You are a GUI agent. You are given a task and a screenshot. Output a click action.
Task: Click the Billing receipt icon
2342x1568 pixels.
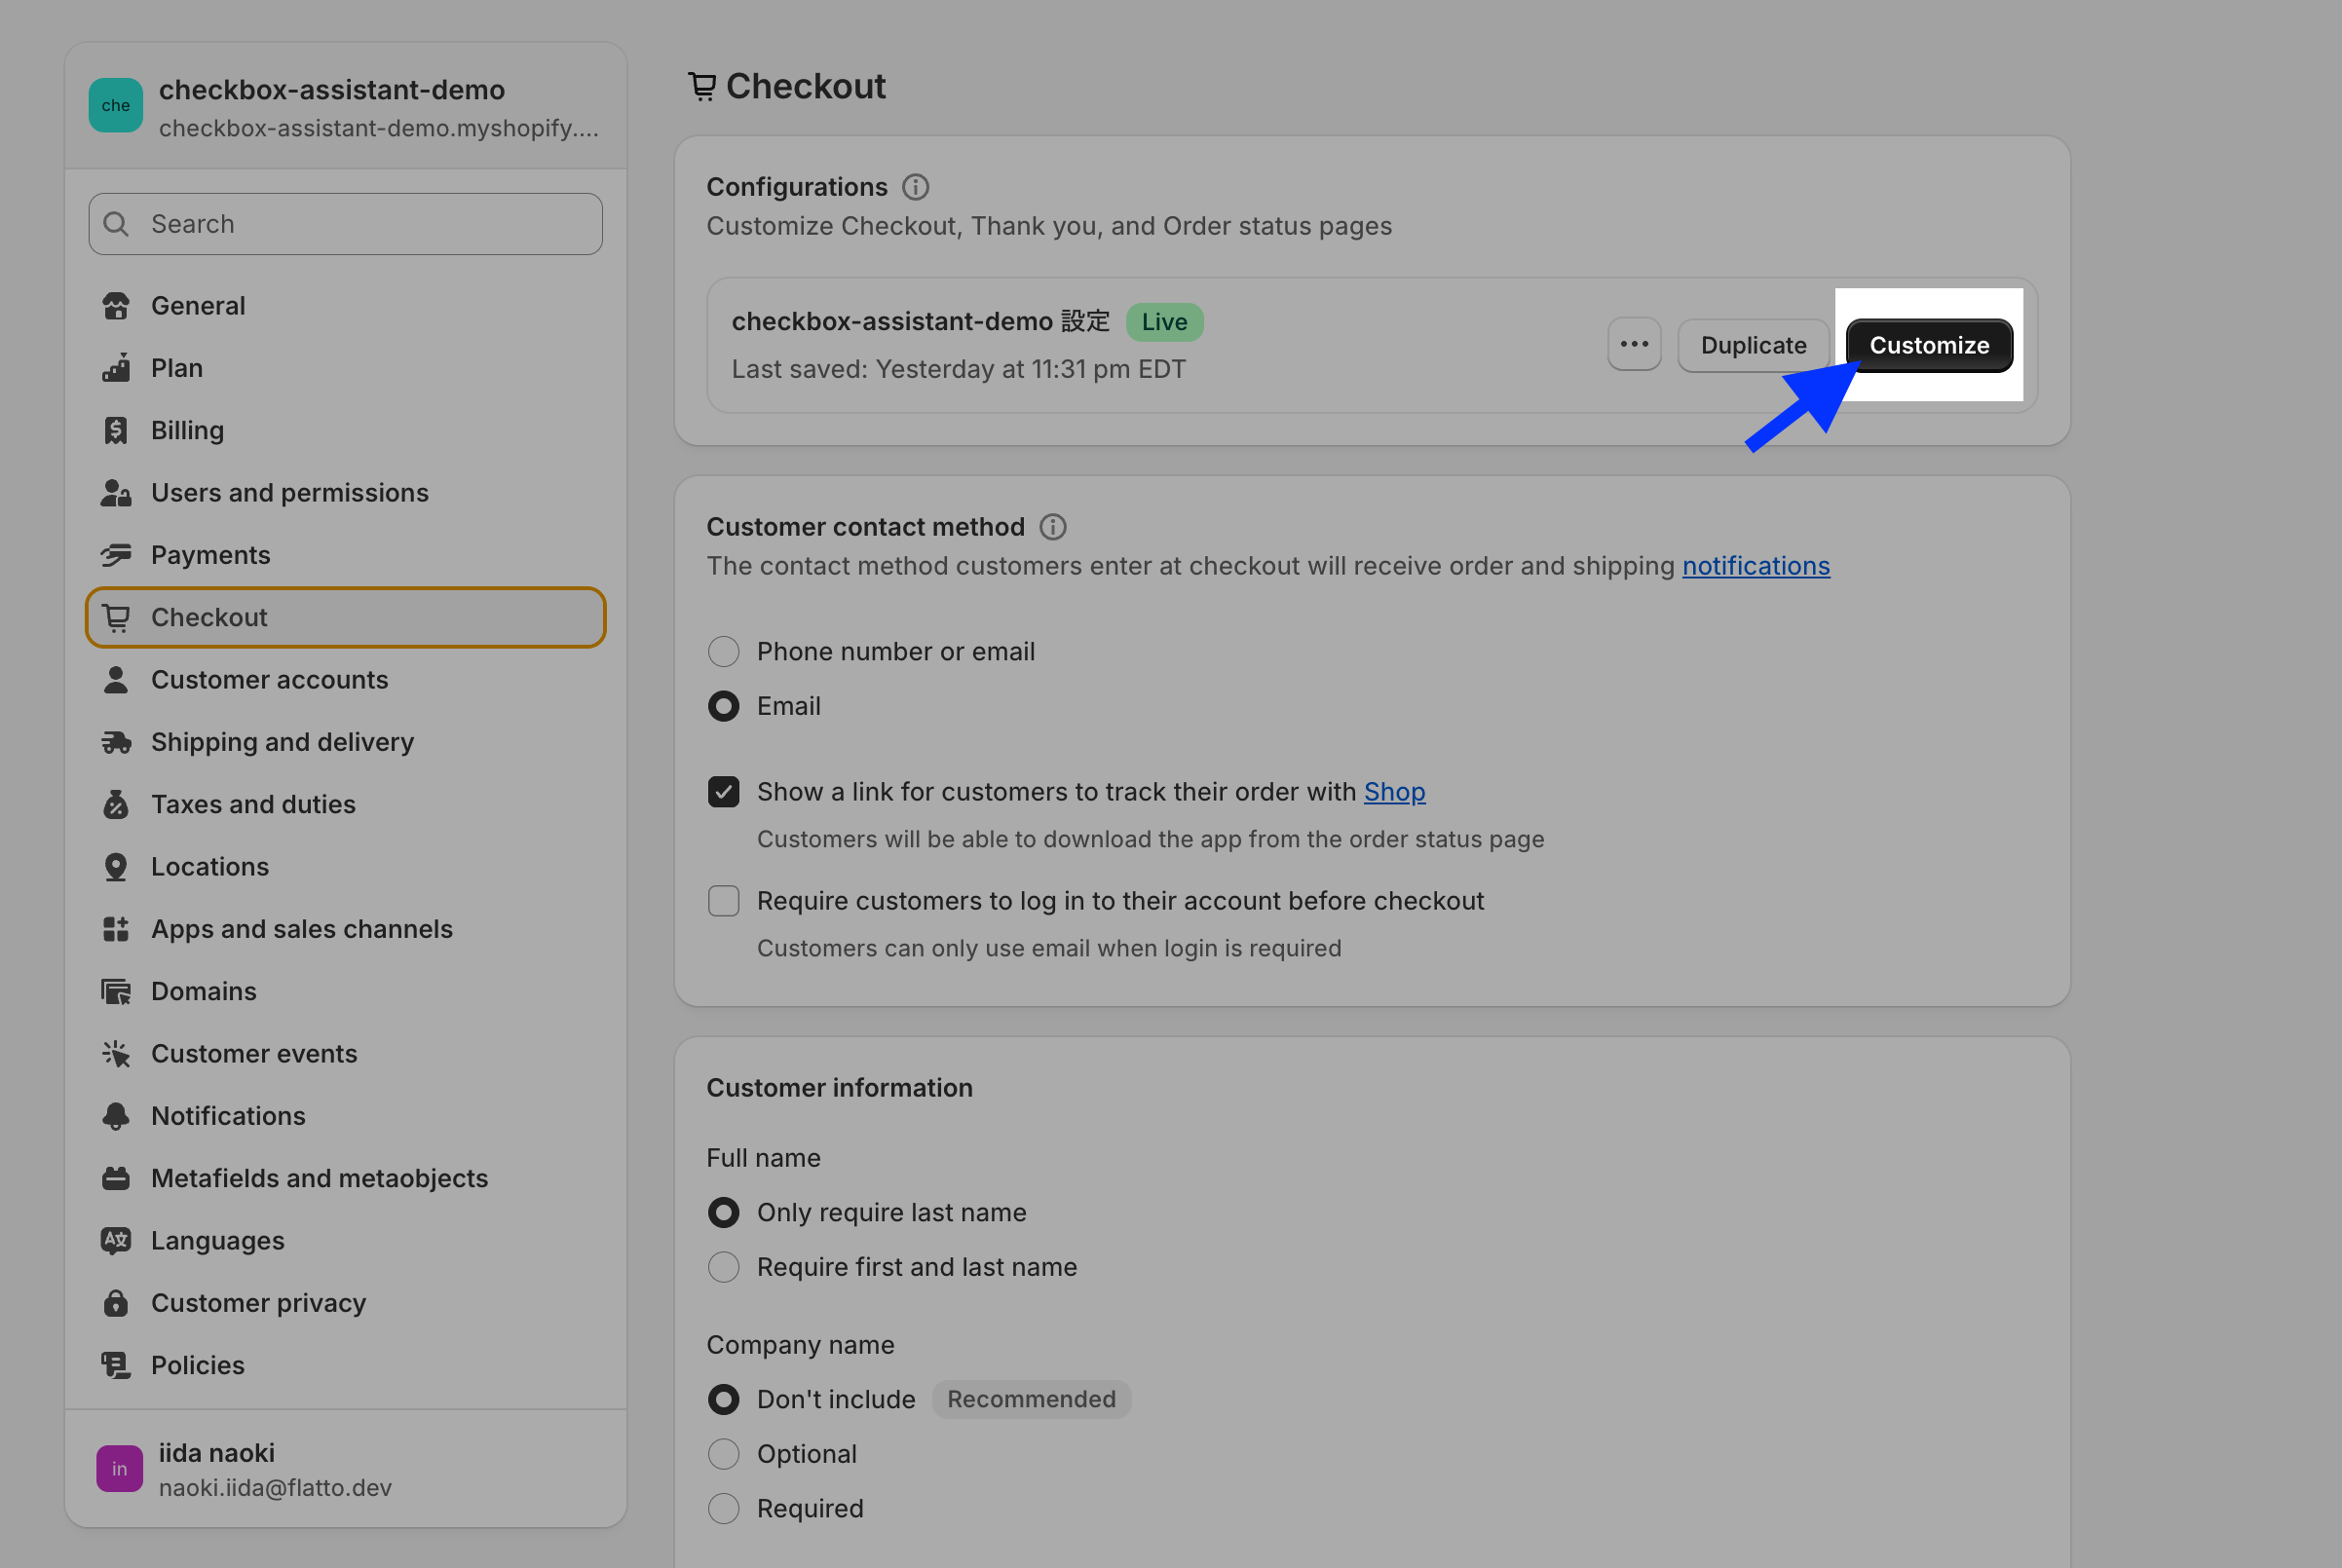click(116, 431)
